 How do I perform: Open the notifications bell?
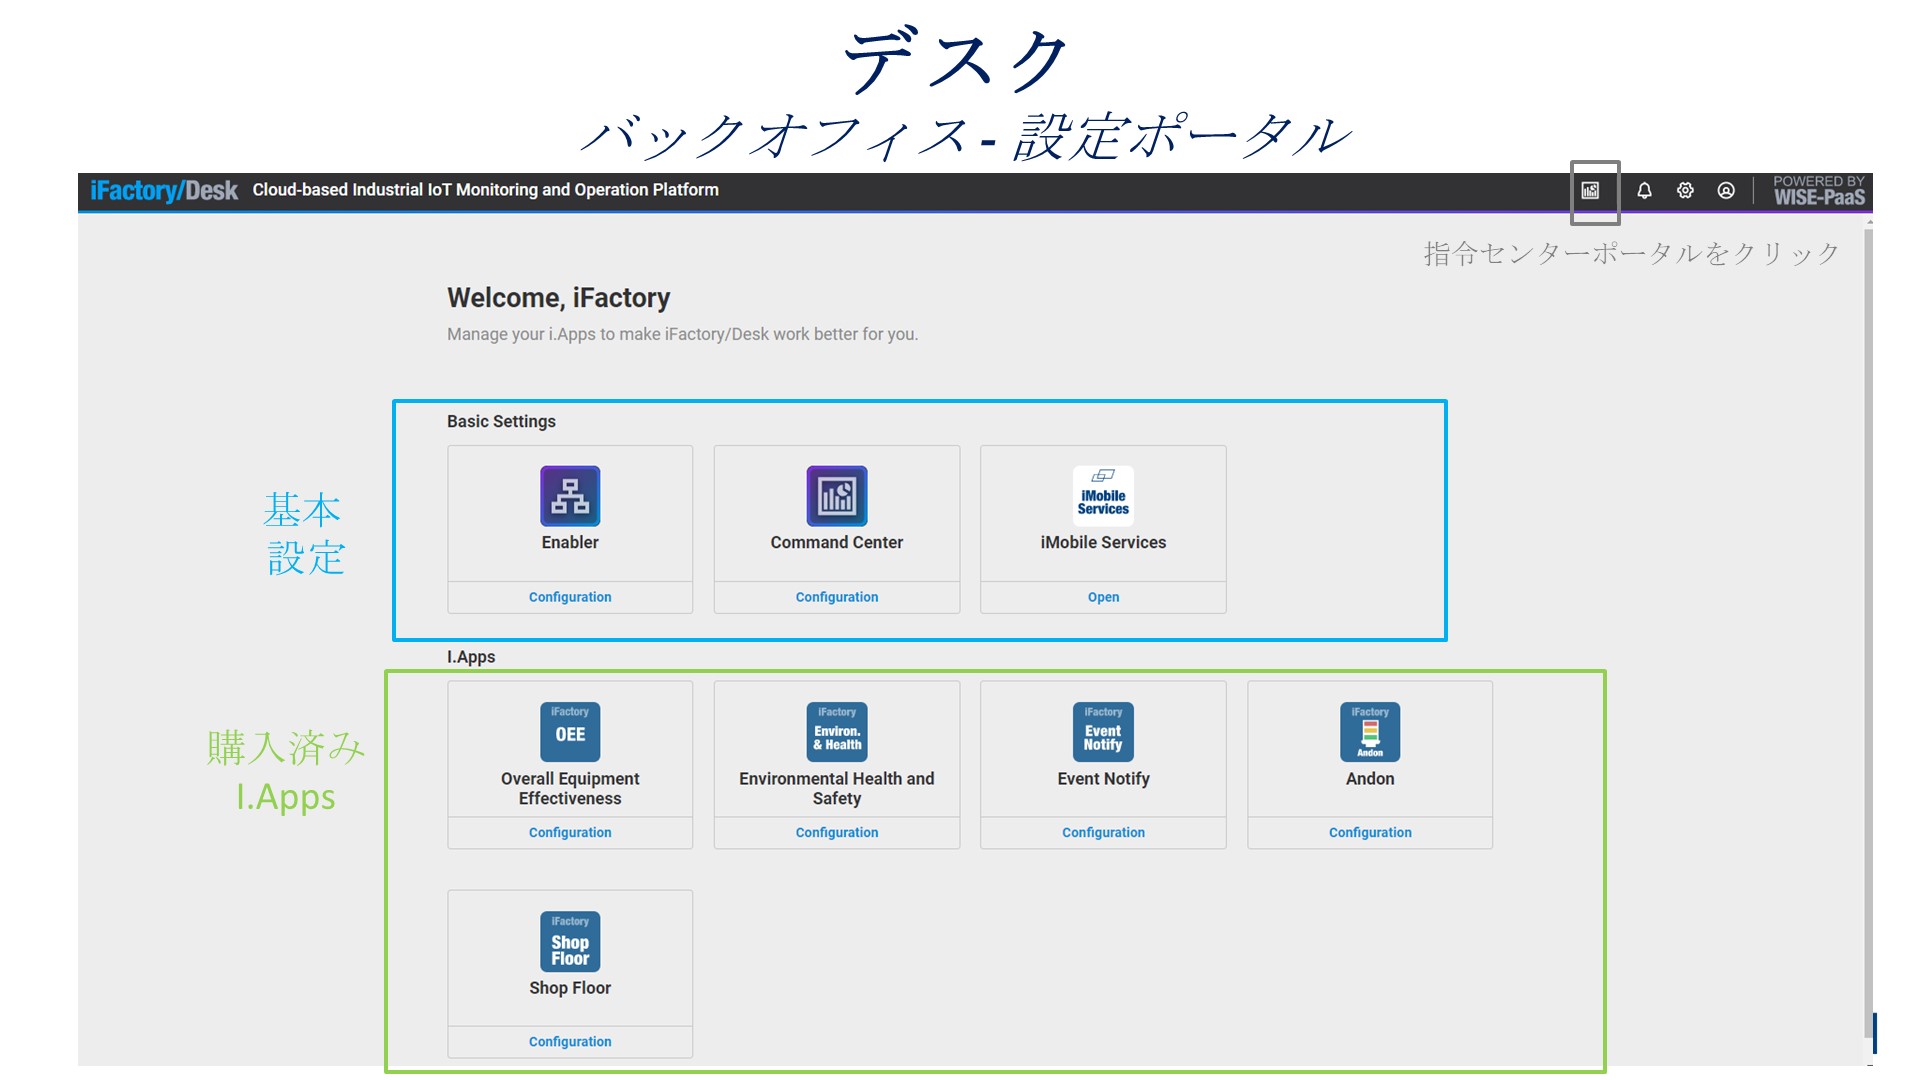tap(1644, 190)
